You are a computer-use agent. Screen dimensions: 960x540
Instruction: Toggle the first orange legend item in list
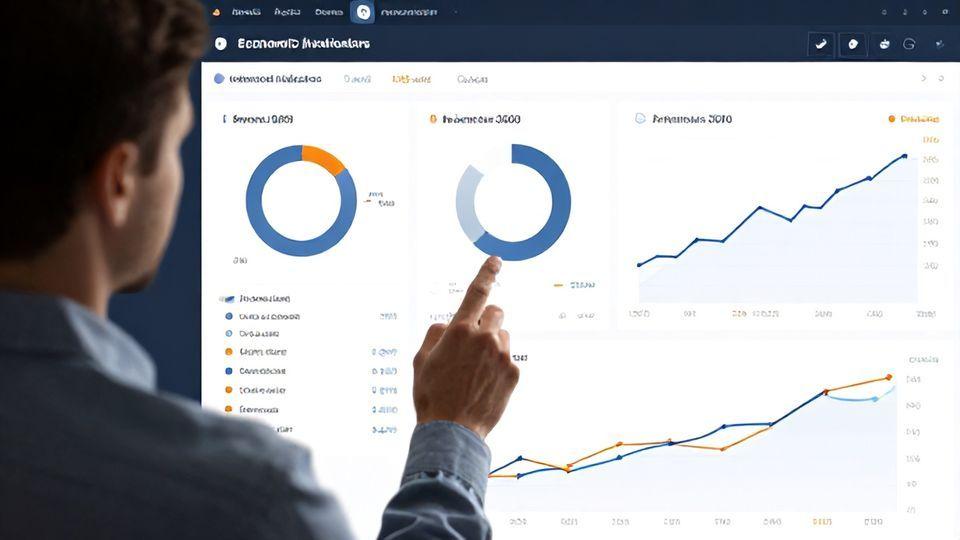pyautogui.click(x=229, y=352)
